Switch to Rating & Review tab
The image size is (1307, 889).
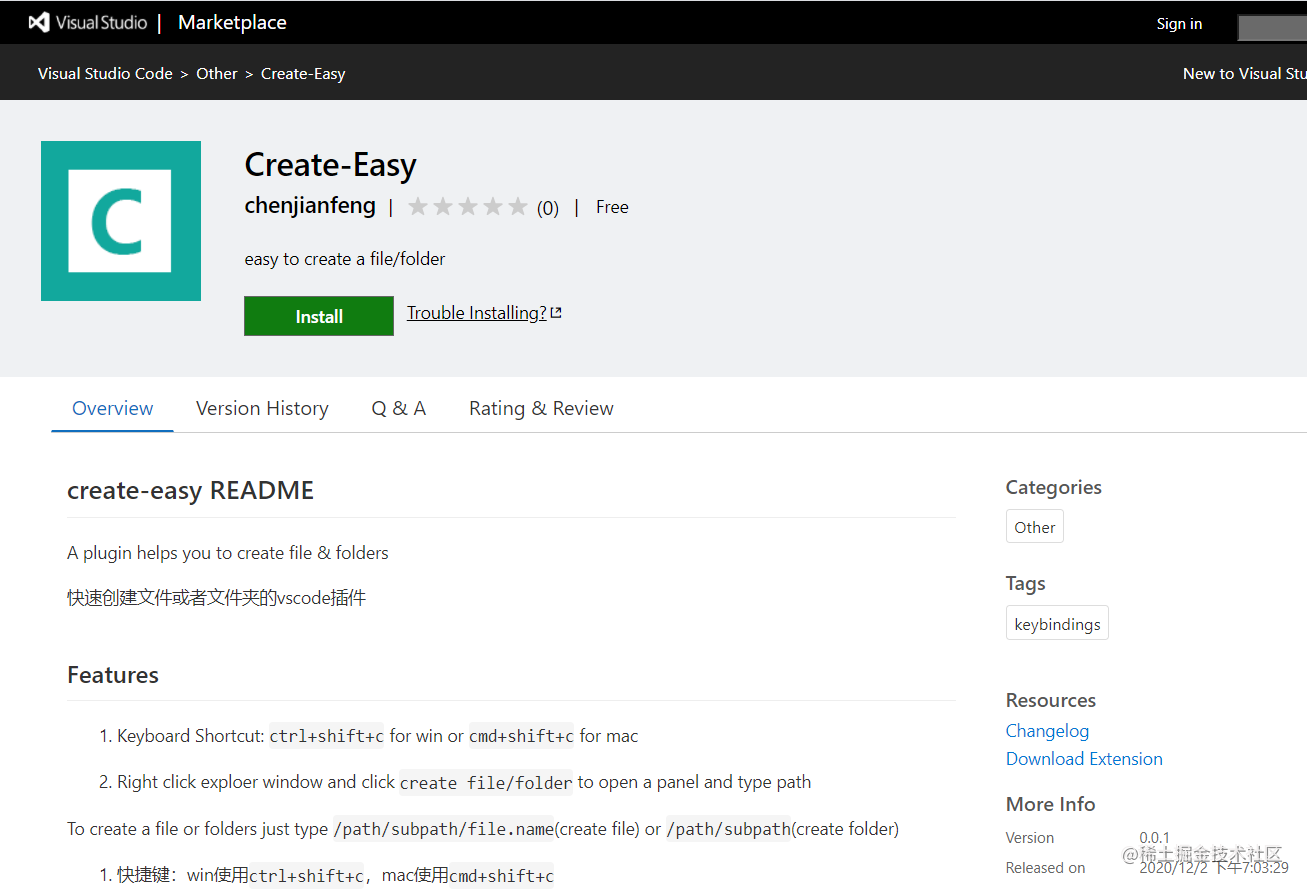coord(541,408)
